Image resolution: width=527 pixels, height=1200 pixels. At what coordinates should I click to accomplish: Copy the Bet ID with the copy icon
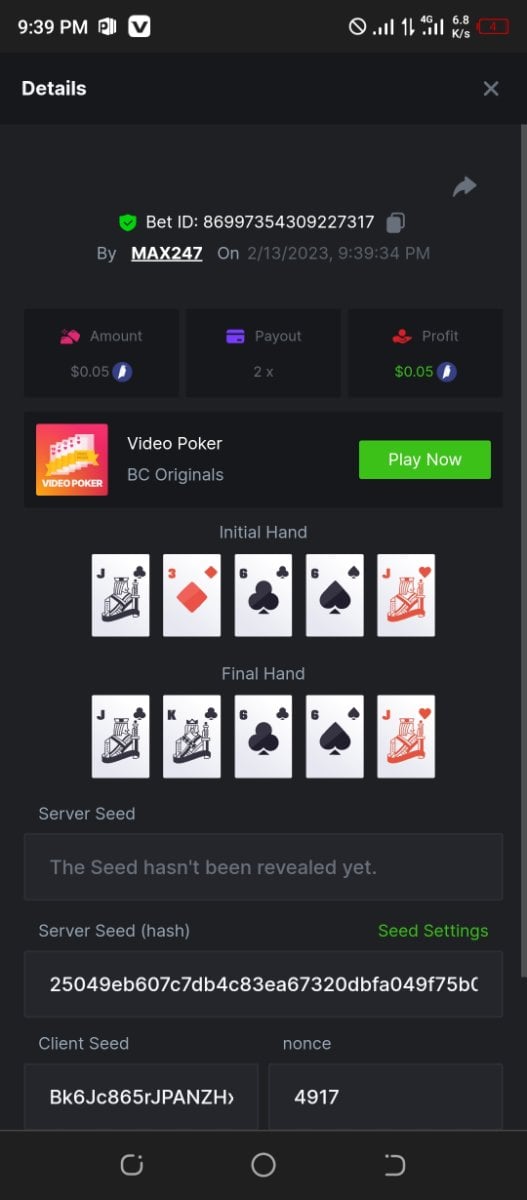[396, 222]
